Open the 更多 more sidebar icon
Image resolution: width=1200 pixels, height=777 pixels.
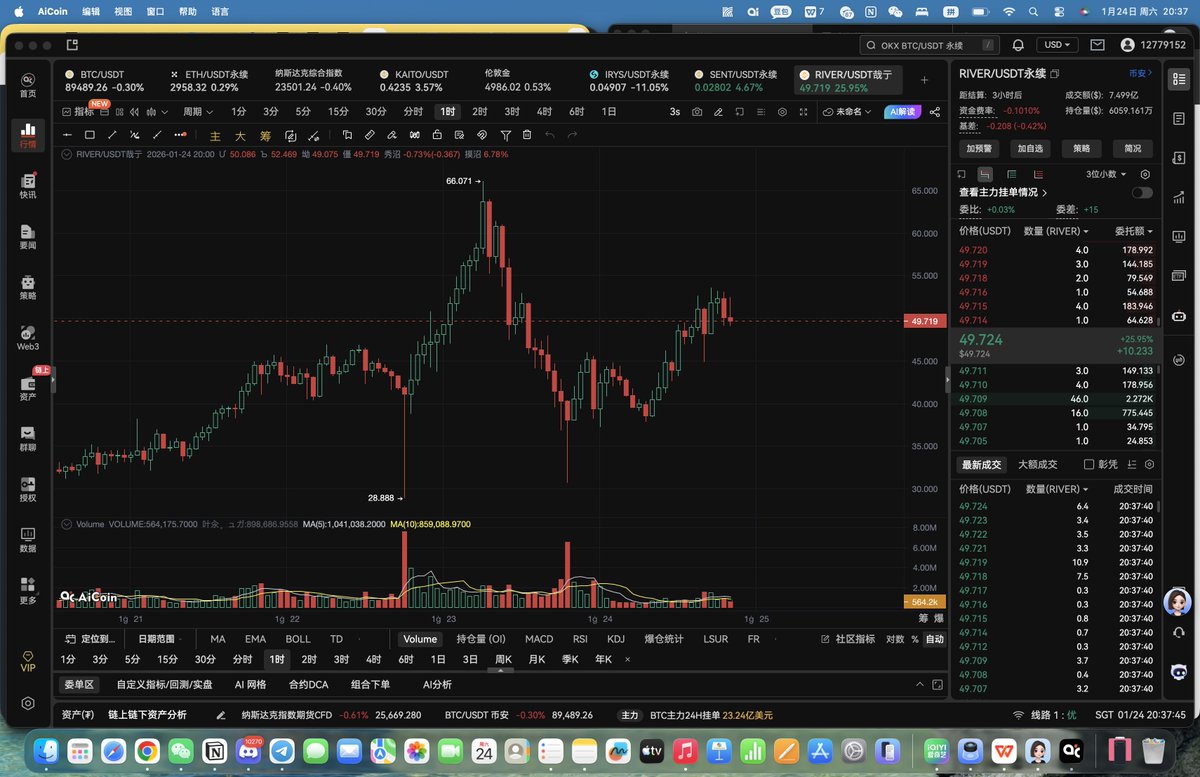click(x=28, y=592)
